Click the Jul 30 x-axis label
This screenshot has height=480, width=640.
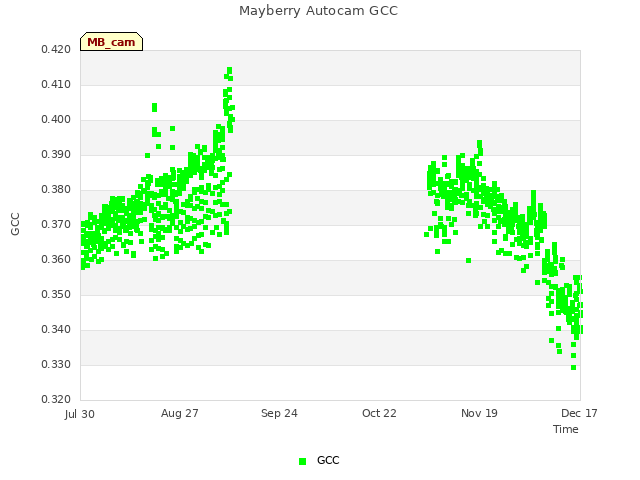(80, 414)
